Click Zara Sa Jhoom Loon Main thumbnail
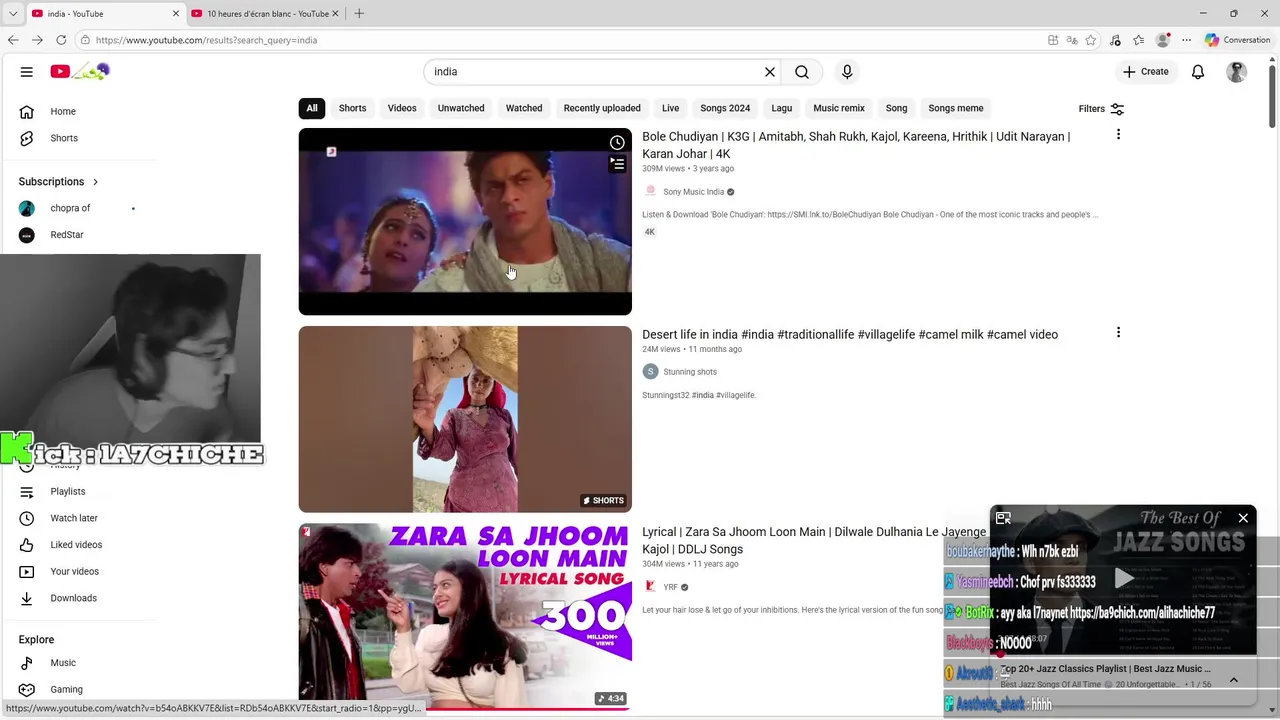Image resolution: width=1280 pixels, height=720 pixels. (x=465, y=617)
